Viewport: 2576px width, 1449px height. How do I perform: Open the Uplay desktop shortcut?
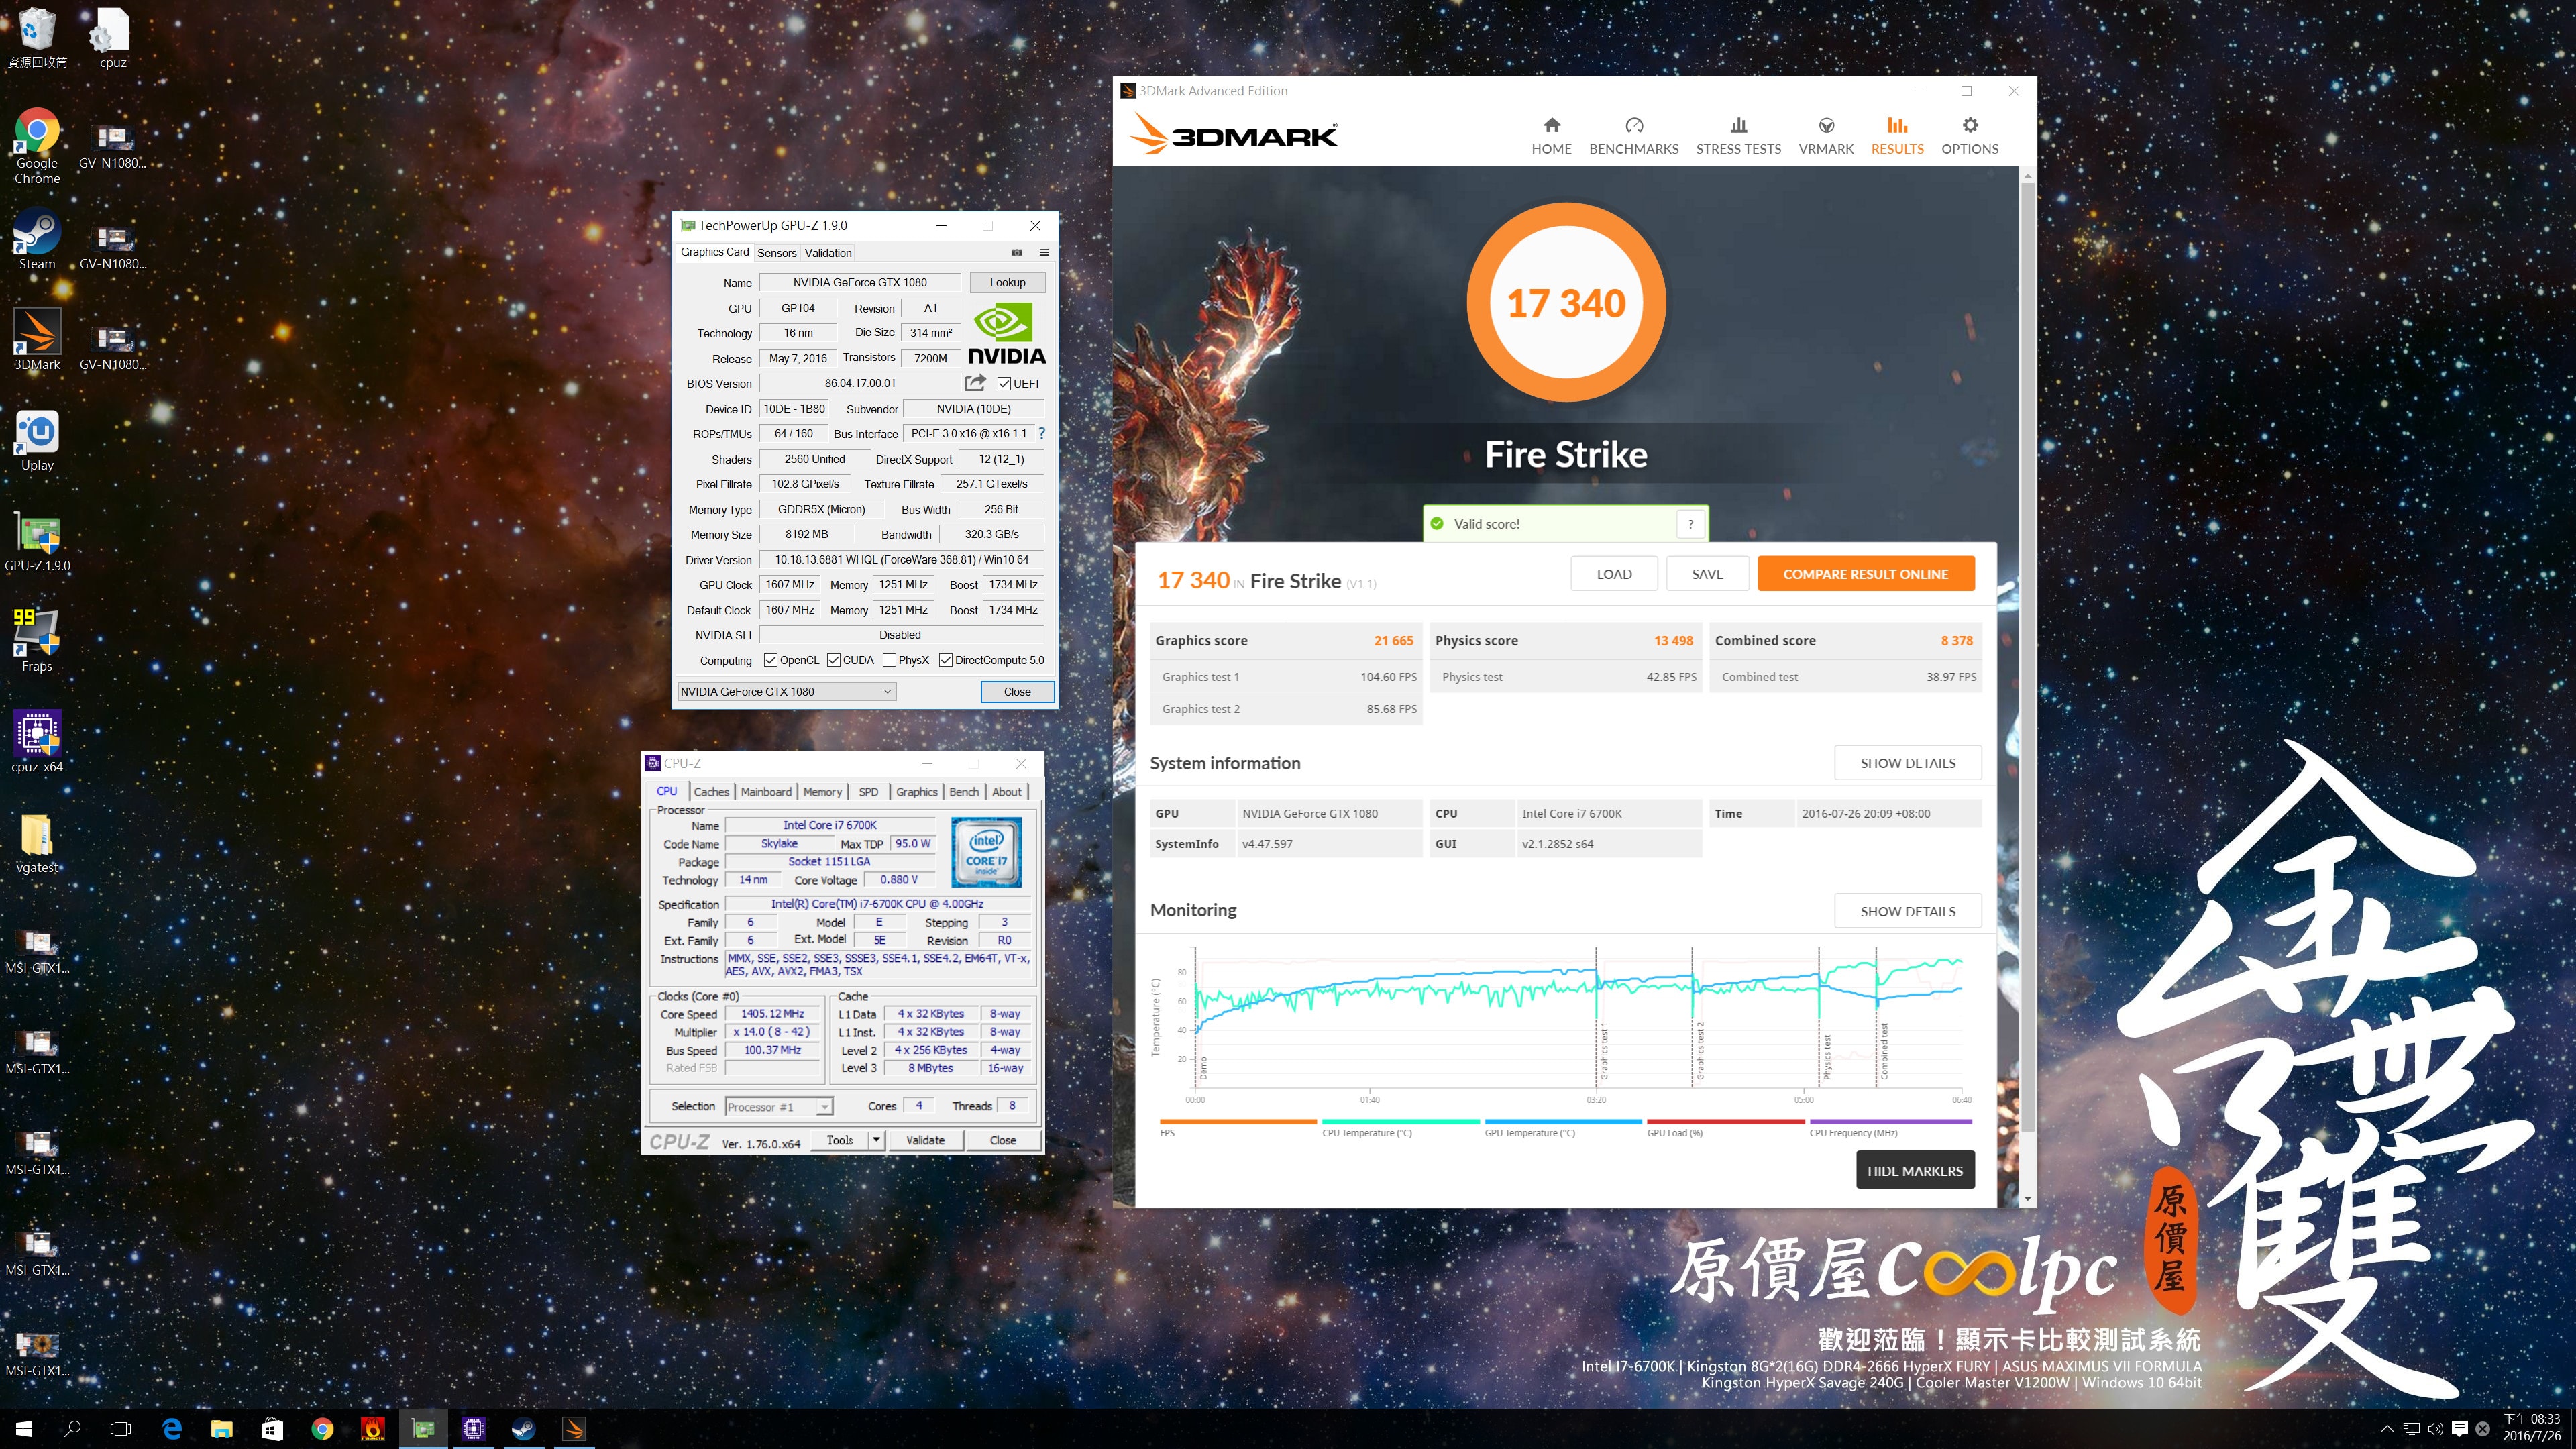[x=37, y=440]
